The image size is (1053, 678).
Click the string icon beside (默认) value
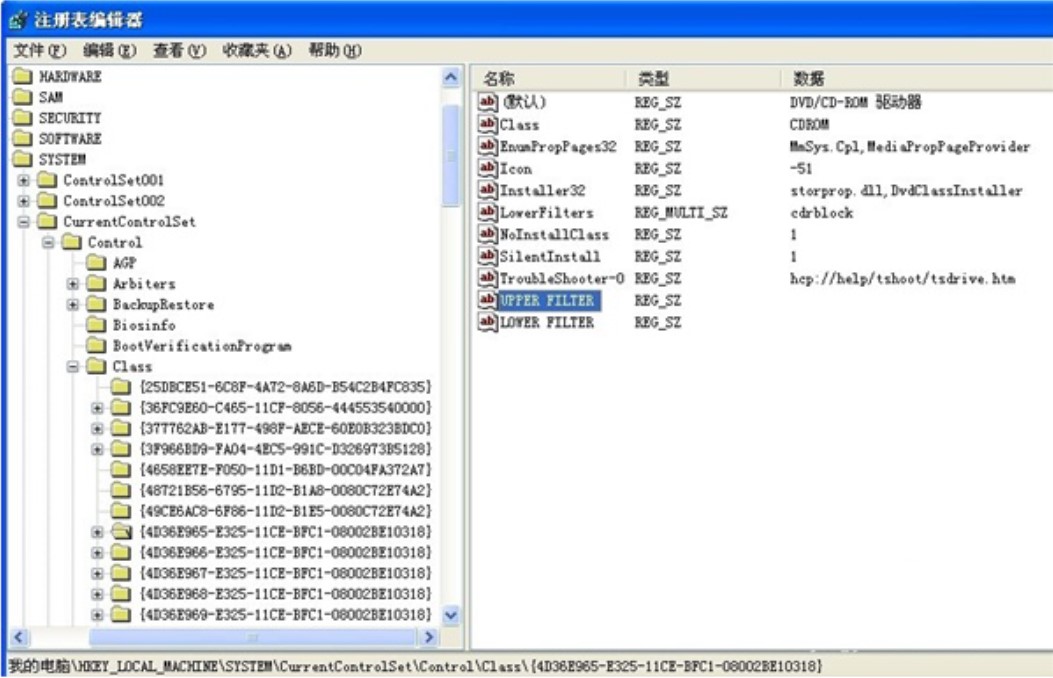[x=488, y=101]
